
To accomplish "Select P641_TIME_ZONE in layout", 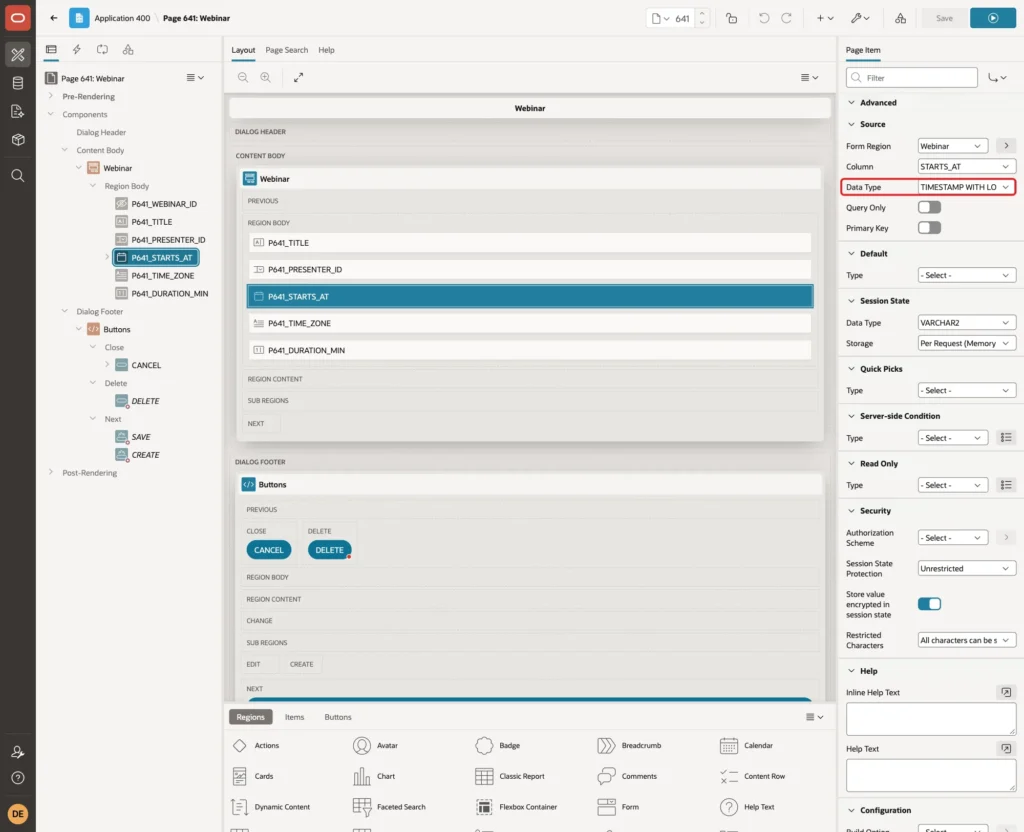I will pyautogui.click(x=530, y=323).
